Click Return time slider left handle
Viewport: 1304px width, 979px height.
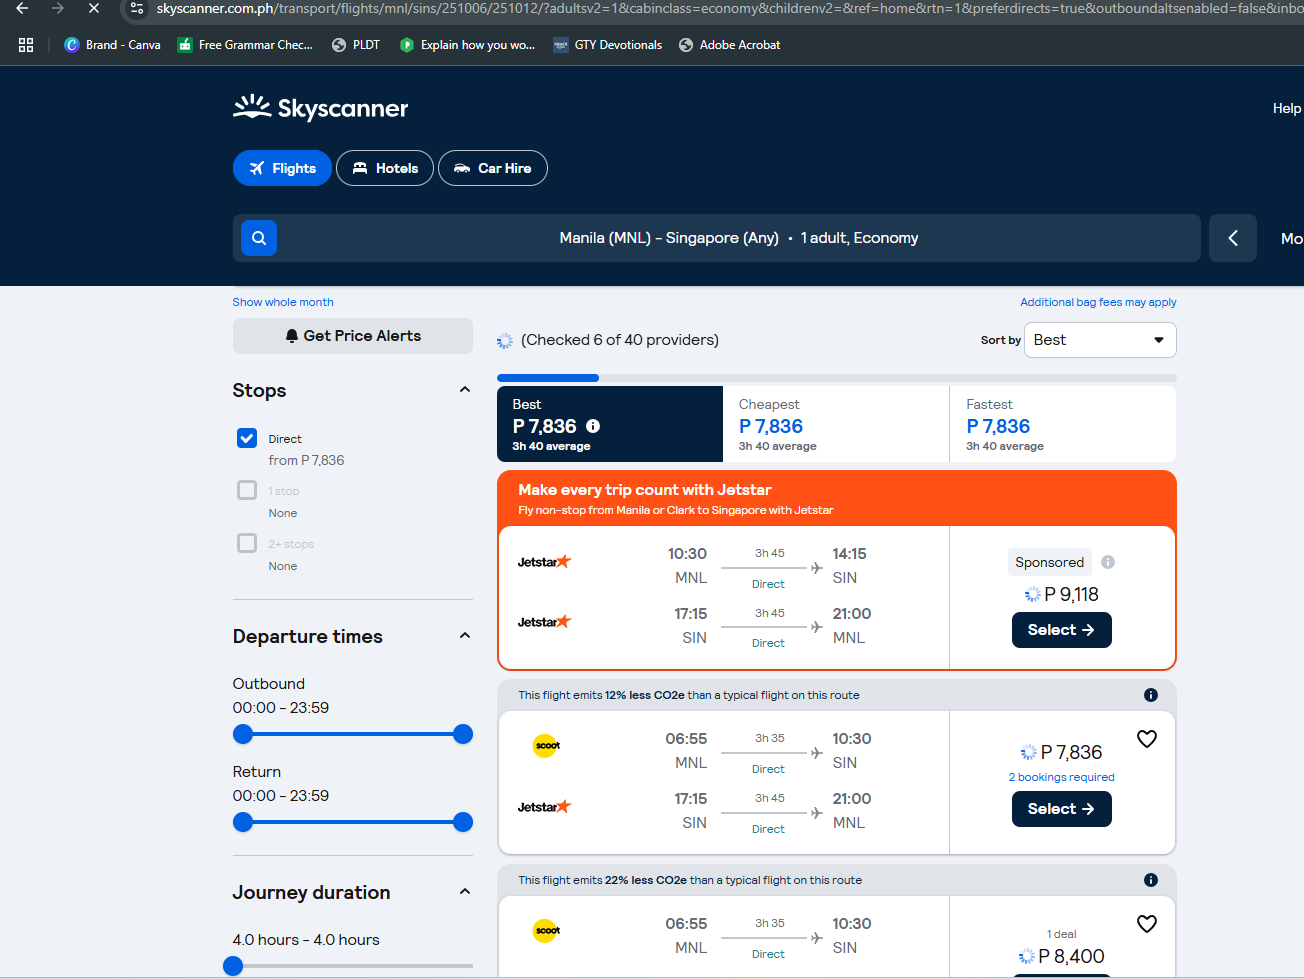click(x=243, y=822)
